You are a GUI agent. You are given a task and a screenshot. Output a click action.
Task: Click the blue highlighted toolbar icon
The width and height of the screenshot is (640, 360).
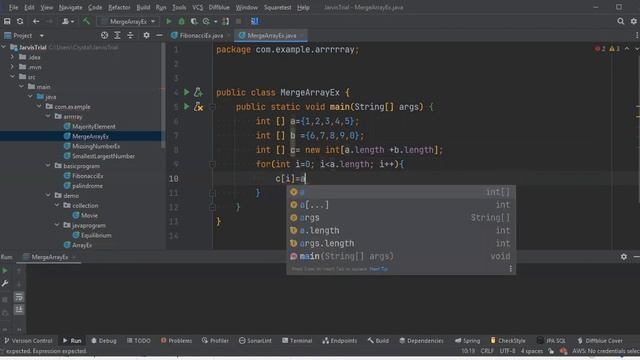(x=254, y=21)
